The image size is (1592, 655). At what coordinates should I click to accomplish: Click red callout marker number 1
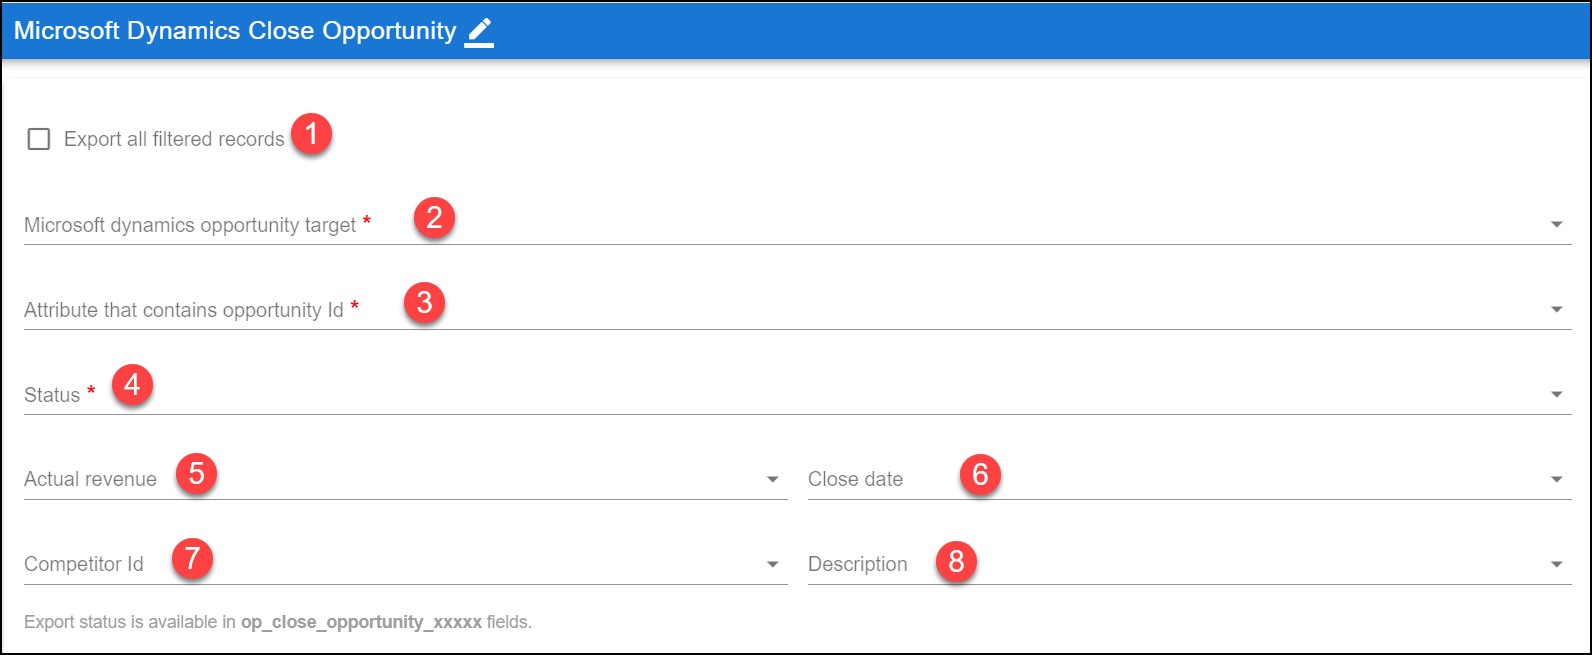(x=311, y=133)
